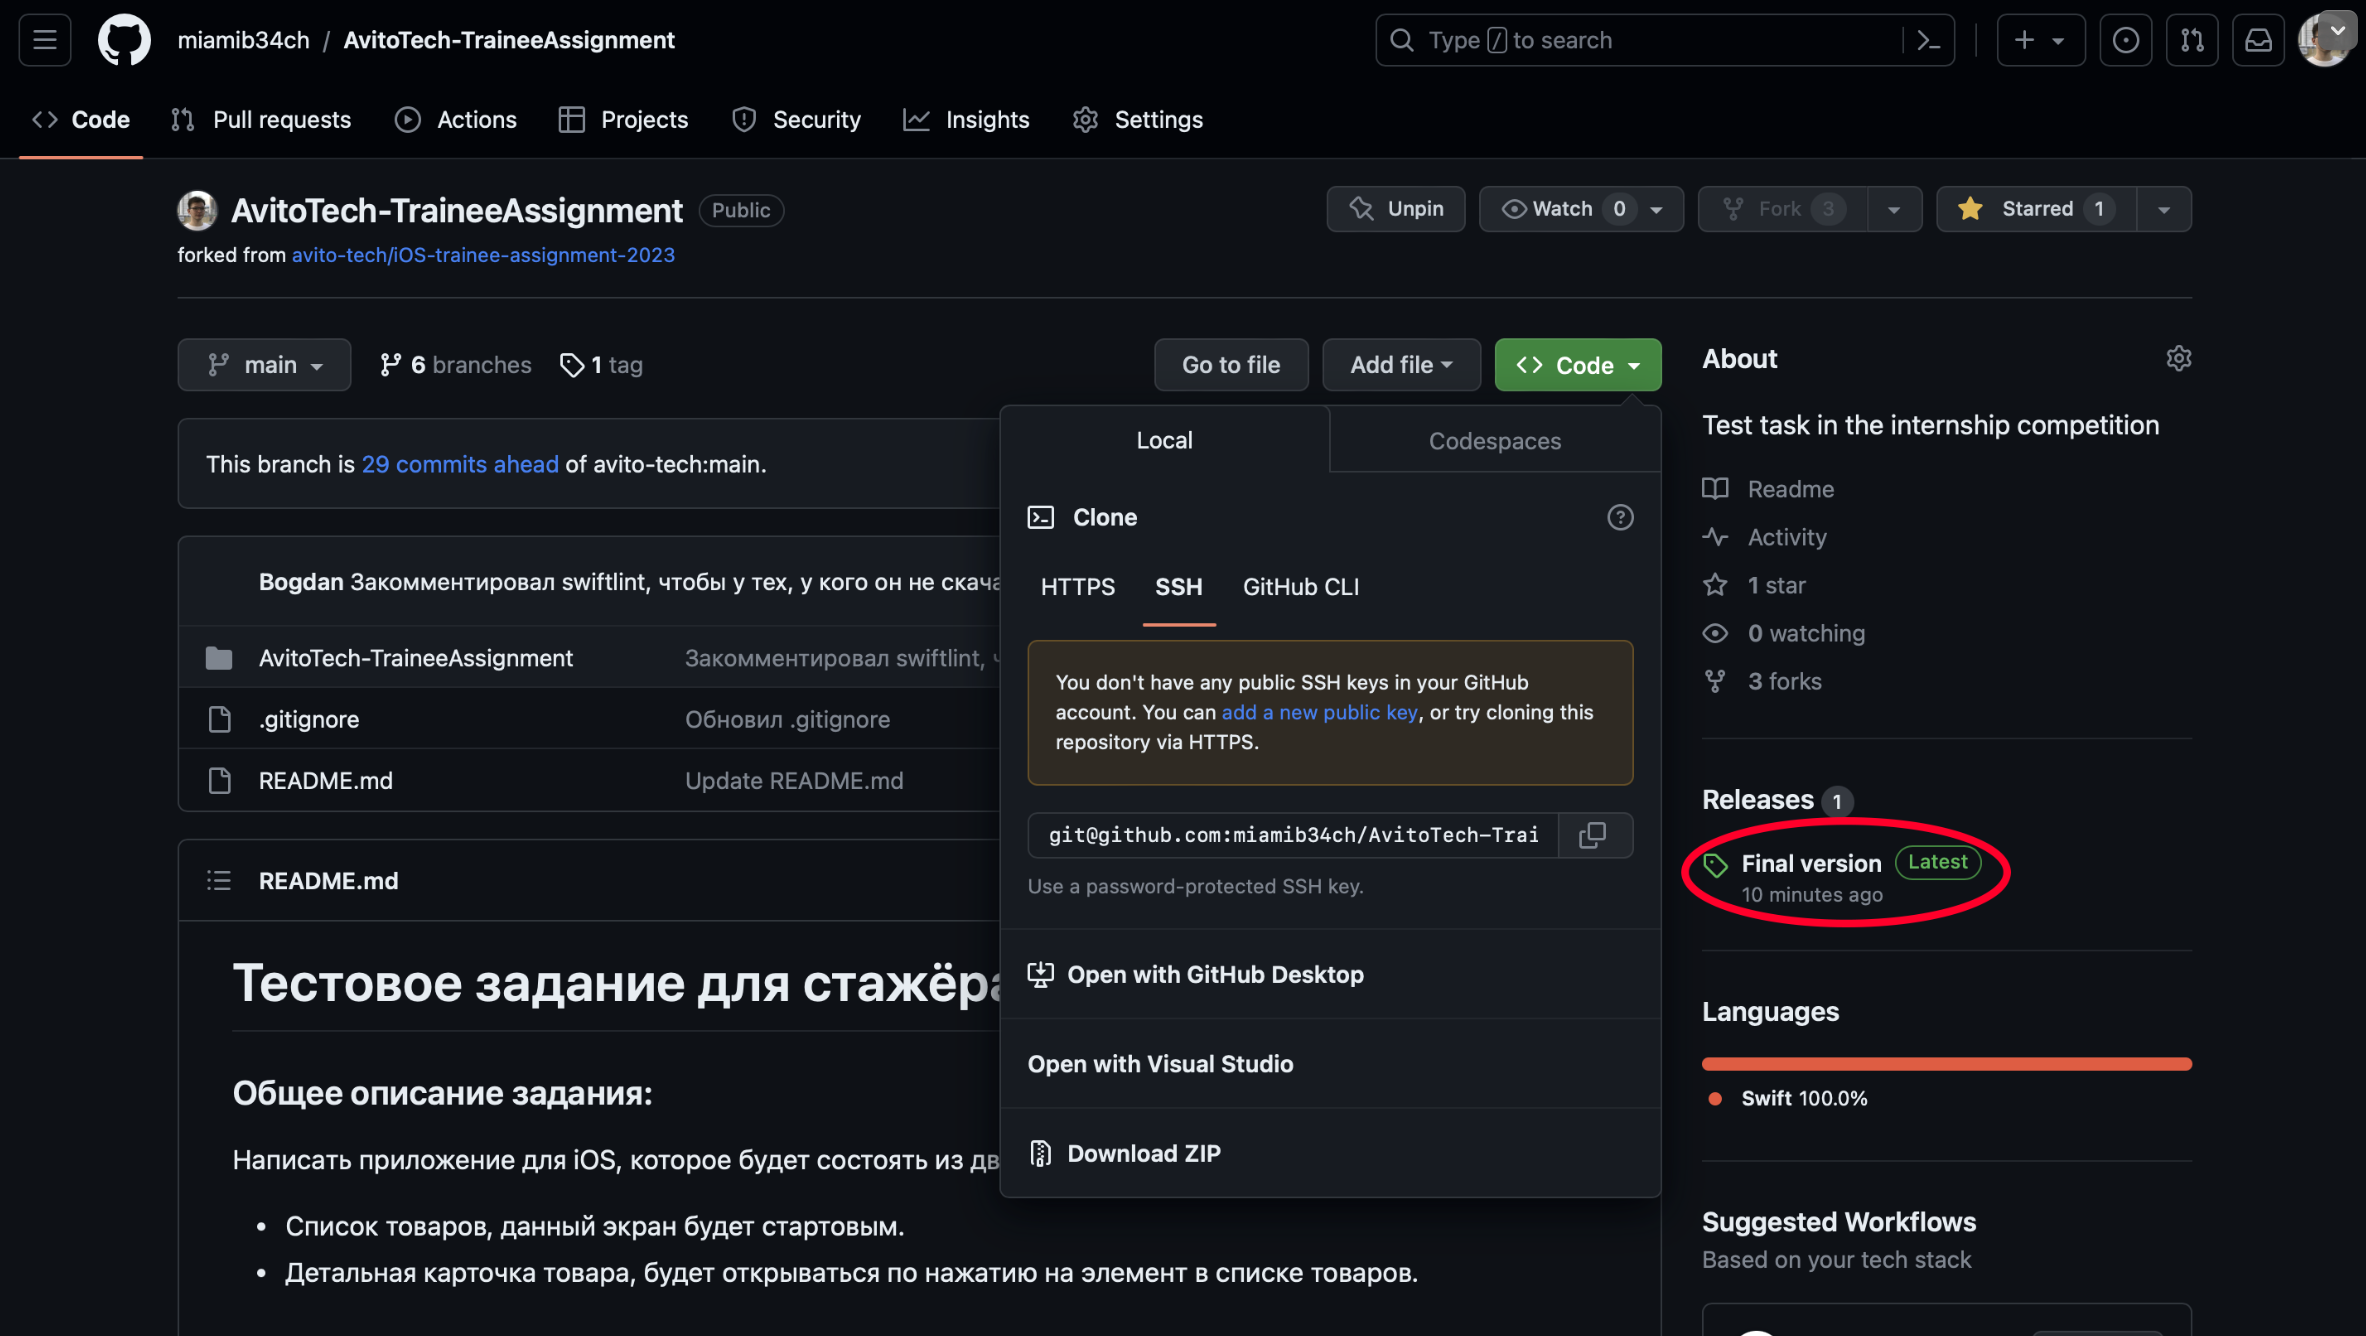
Task: Open the Insights tab
Action: point(966,120)
